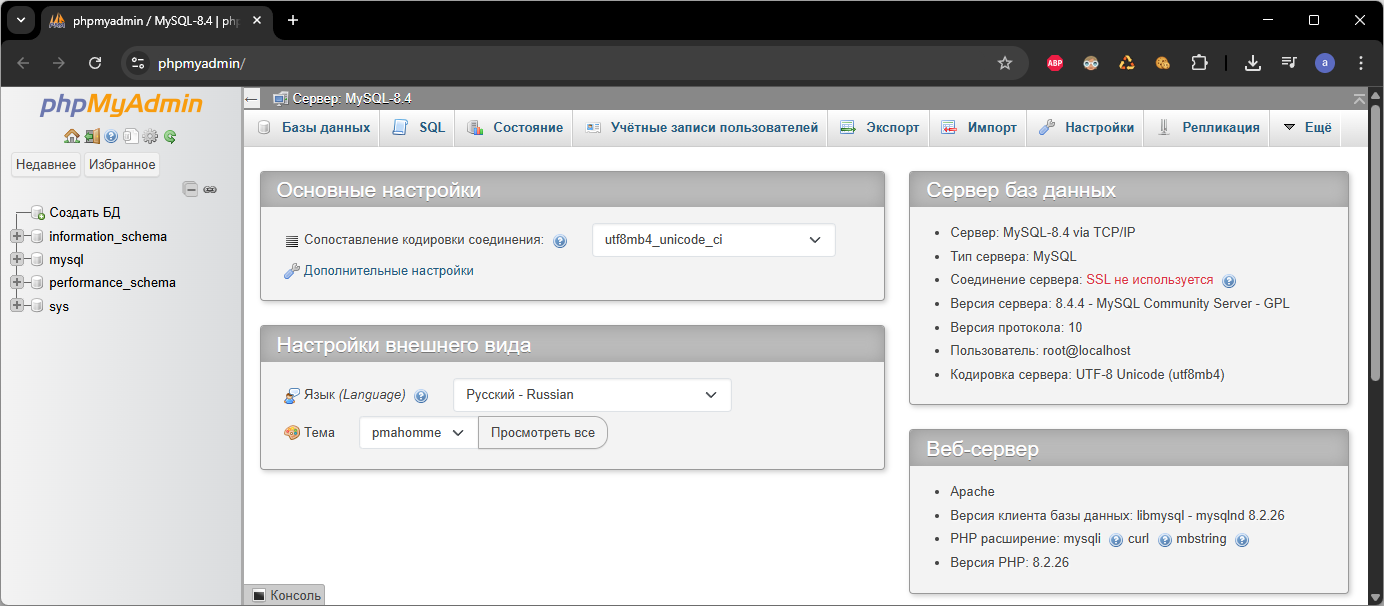Expand mysql database tree node
The width and height of the screenshot is (1384, 606).
(x=17, y=260)
